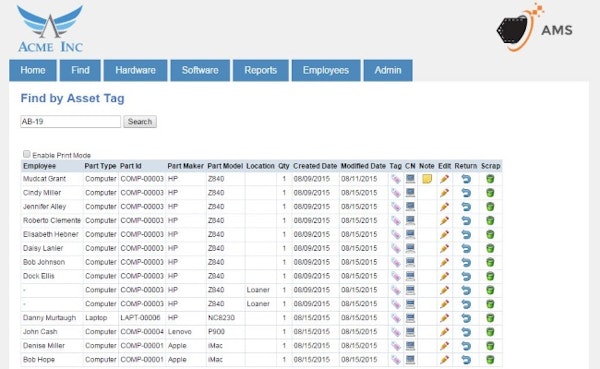
Task: Open the Hardware menu tab
Action: [x=135, y=70]
